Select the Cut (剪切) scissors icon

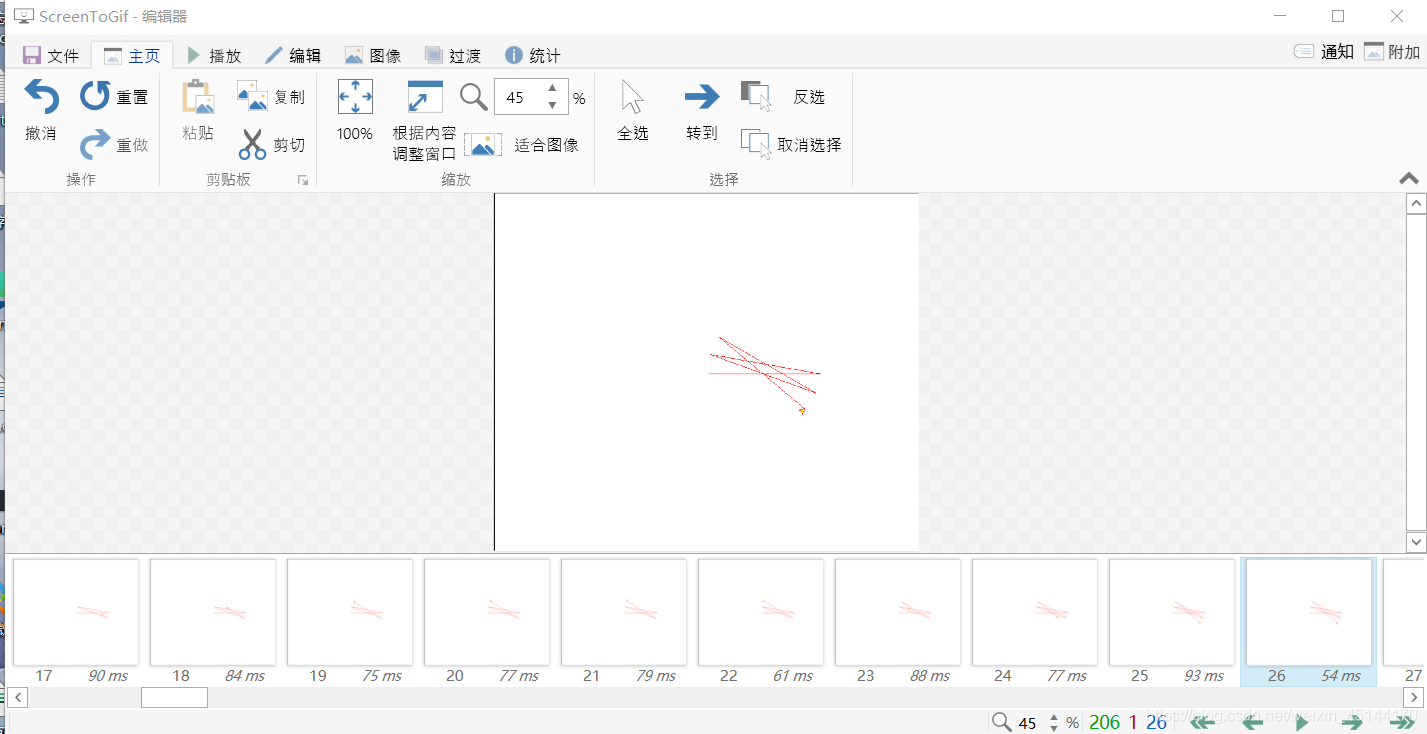253,145
